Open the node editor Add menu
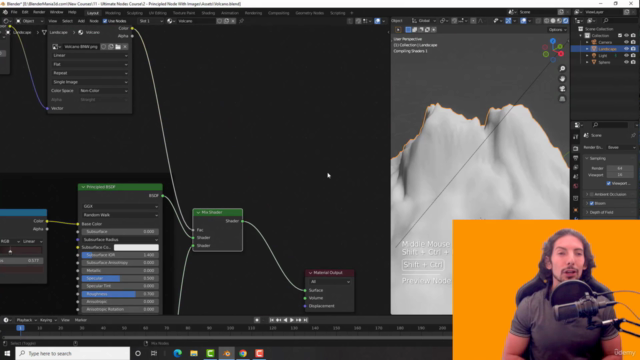This screenshot has height=360, width=640. pos(81,21)
